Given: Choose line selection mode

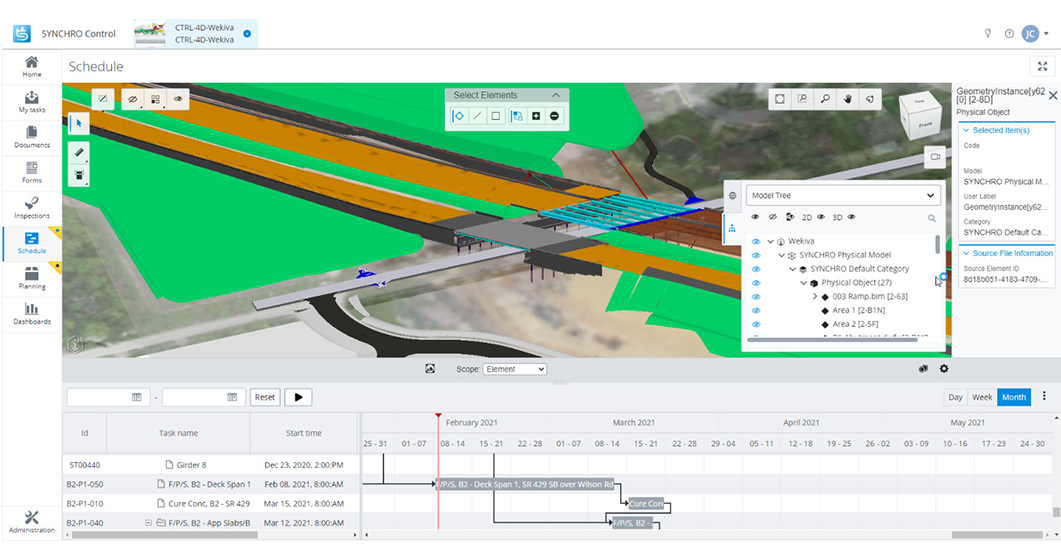Looking at the screenshot, I should click(477, 116).
